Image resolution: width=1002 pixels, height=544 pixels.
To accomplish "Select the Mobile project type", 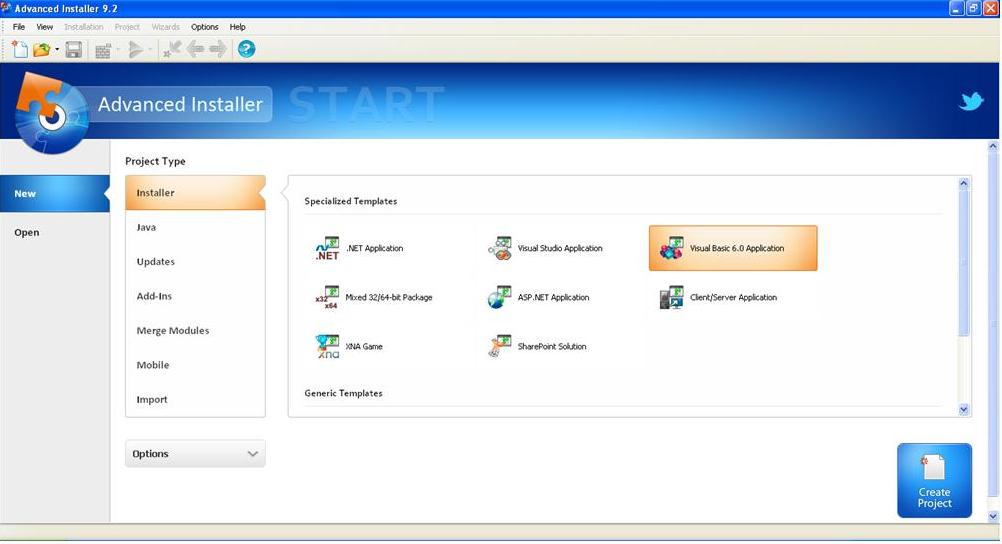I will tap(196, 366).
